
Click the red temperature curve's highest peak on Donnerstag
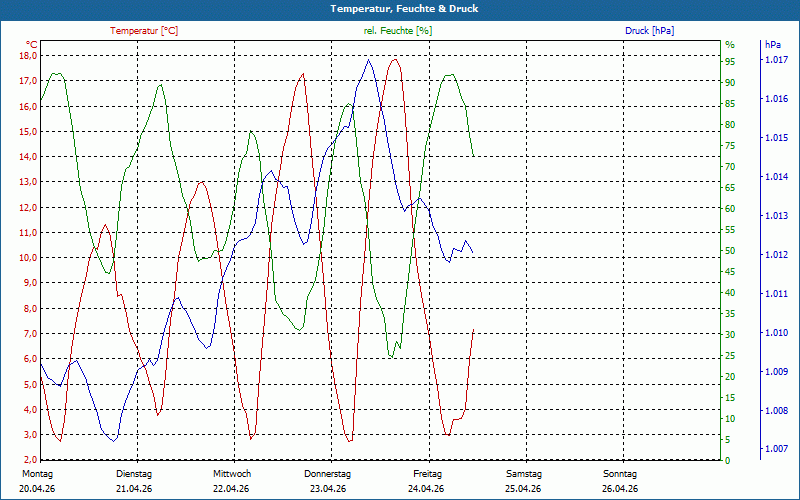(394, 60)
